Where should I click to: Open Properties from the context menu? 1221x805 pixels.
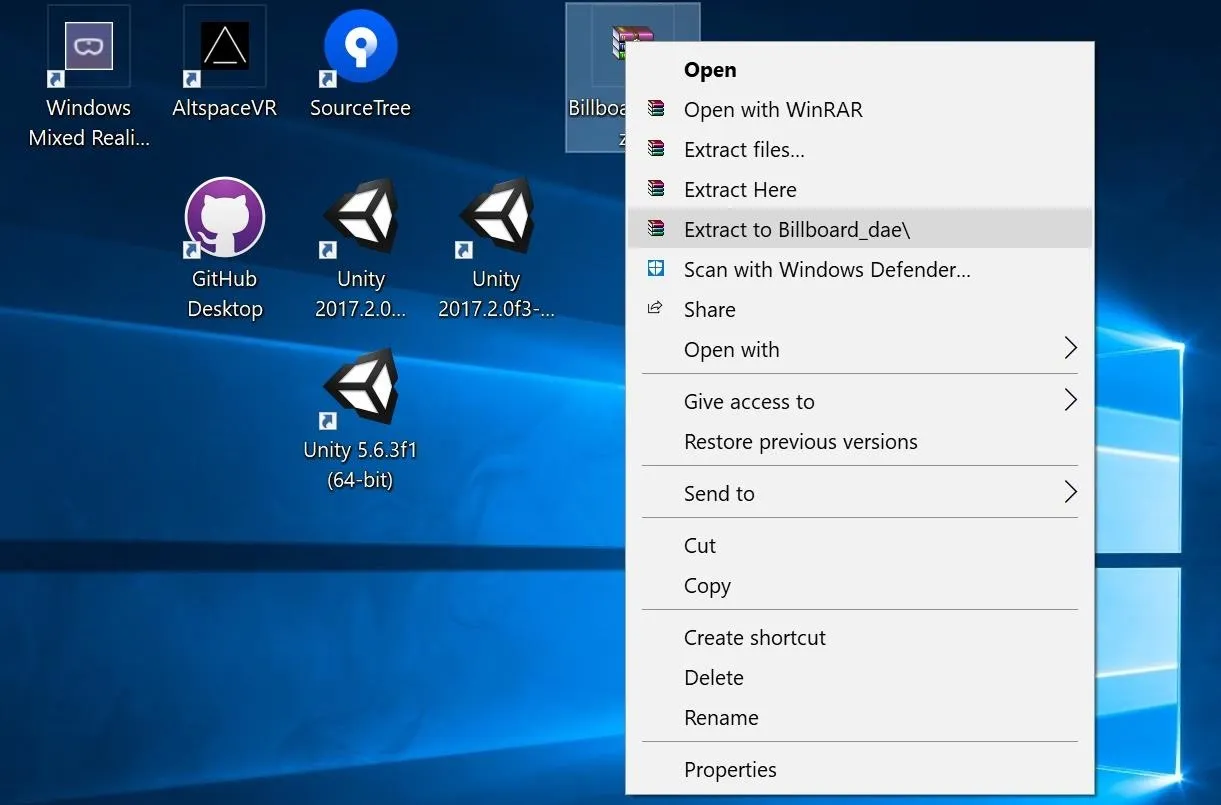tap(860, 770)
